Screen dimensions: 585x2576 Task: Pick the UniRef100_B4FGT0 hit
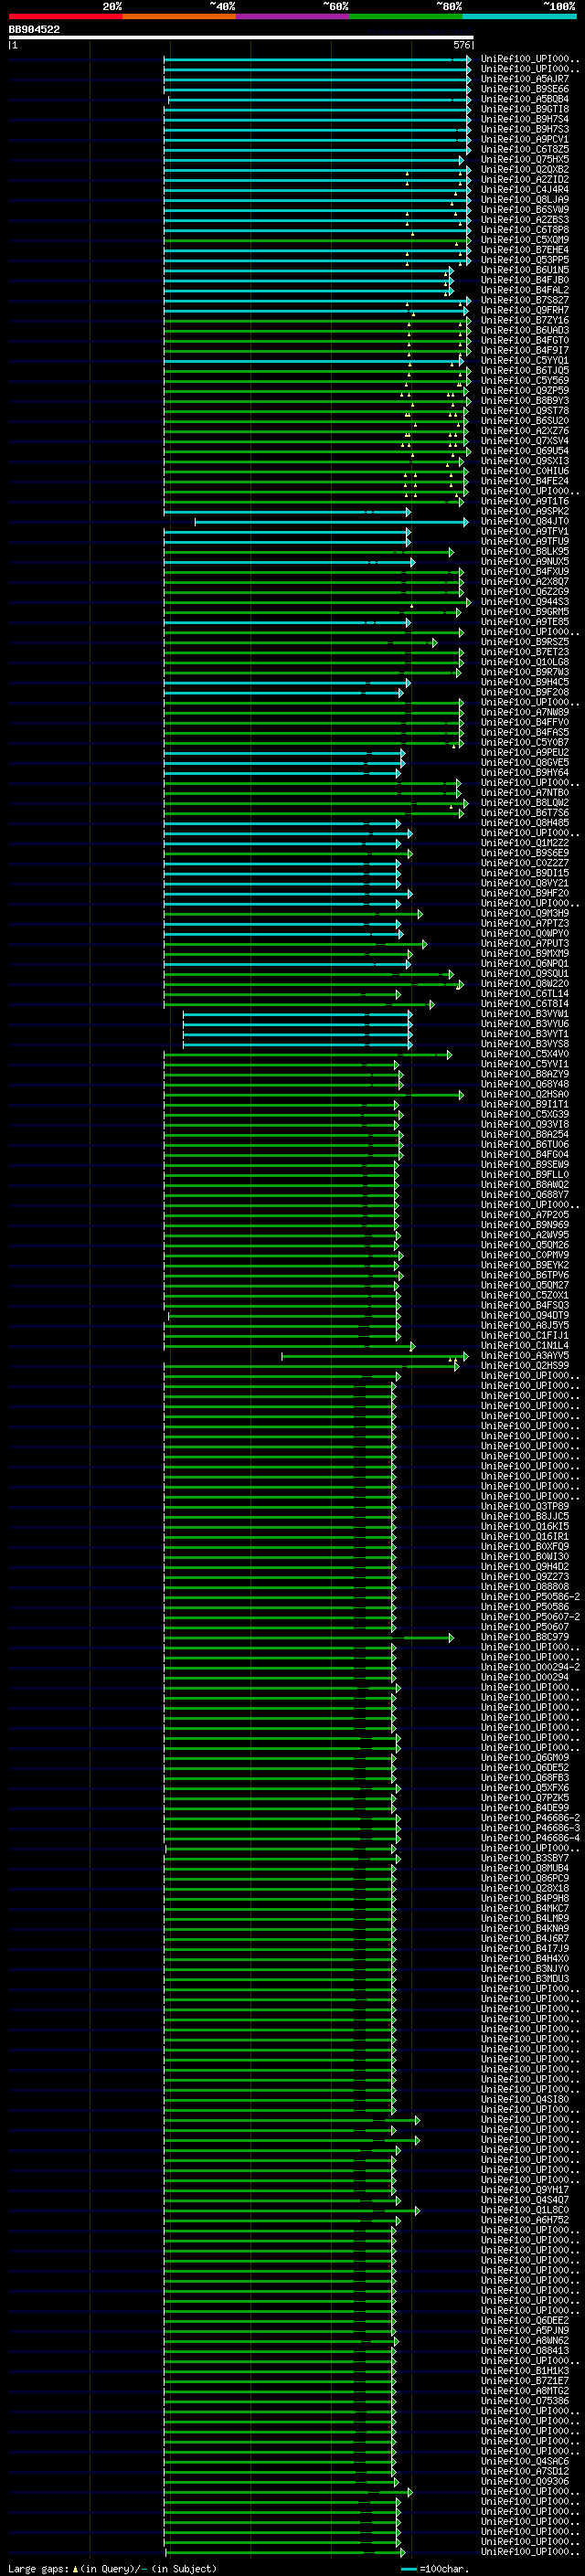pyautogui.click(x=525, y=340)
